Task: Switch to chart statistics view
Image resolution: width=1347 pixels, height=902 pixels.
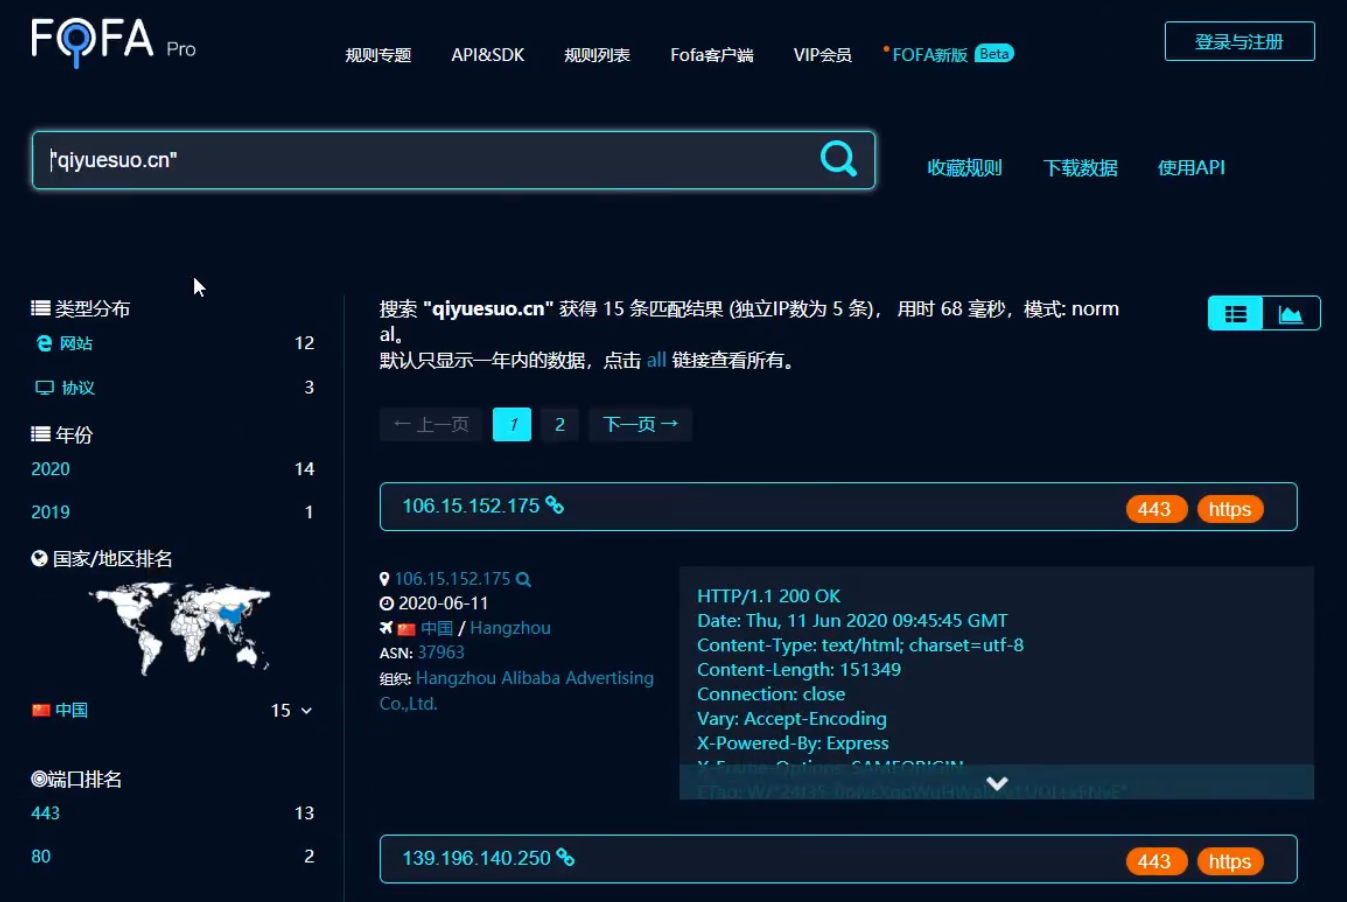Action: (1290, 314)
